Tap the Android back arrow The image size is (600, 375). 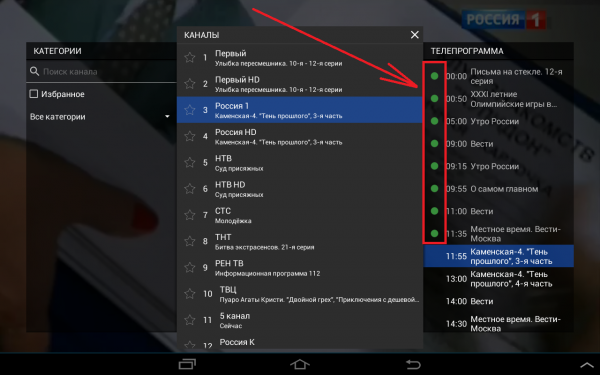(413, 364)
